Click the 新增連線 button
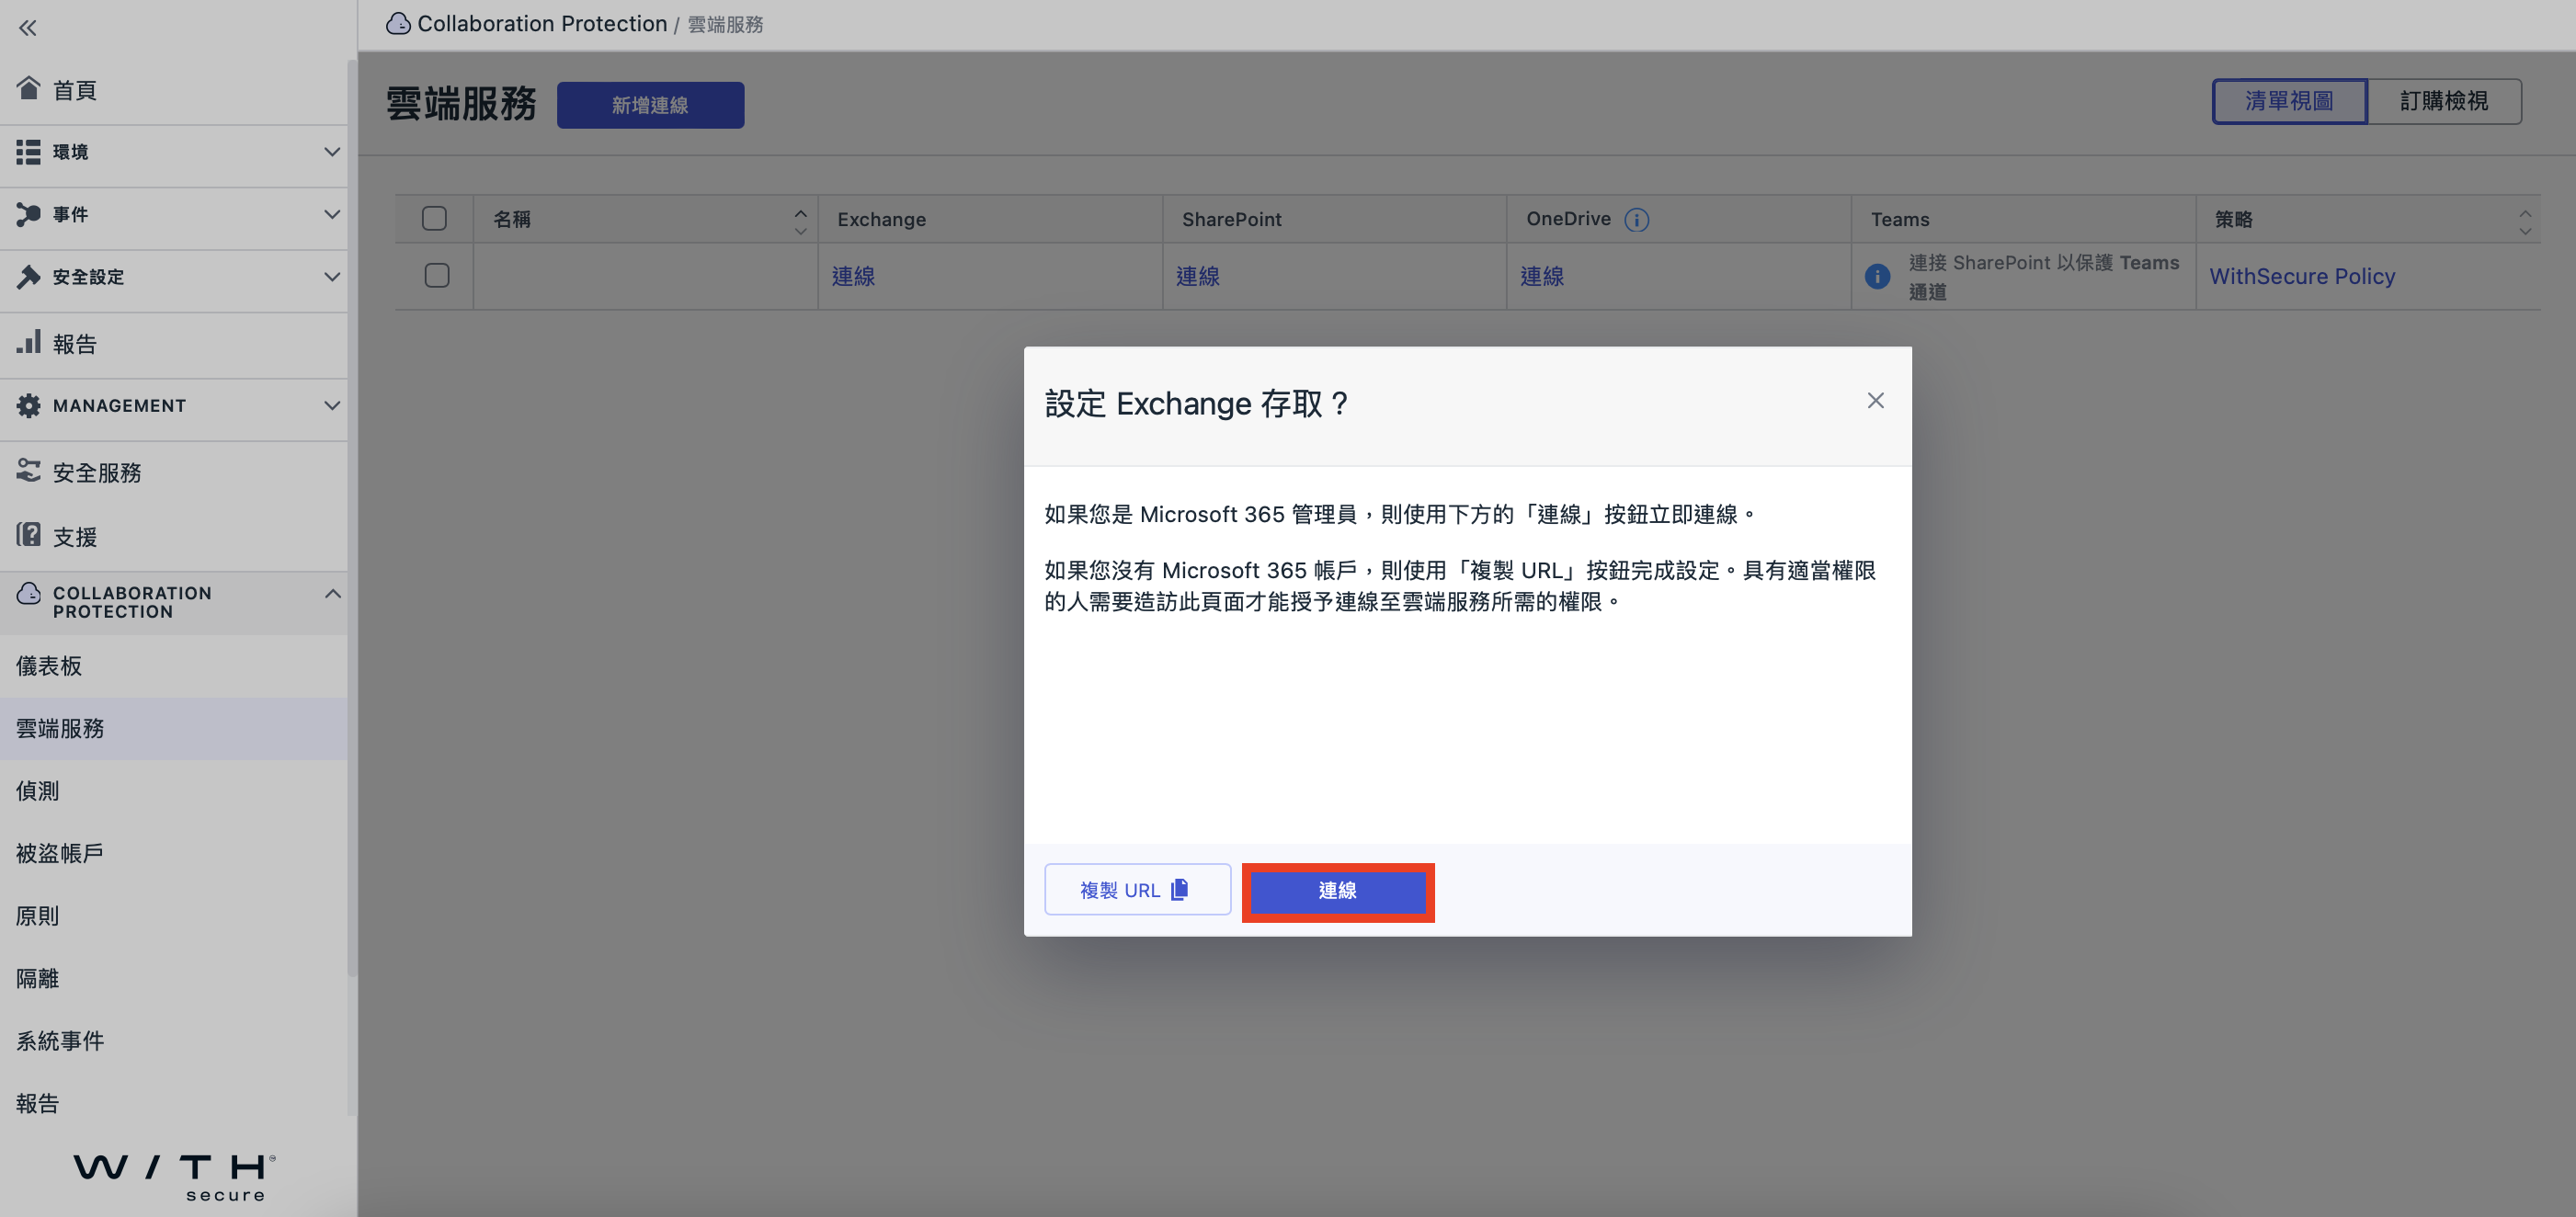Viewport: 2576px width, 1217px height. point(650,105)
